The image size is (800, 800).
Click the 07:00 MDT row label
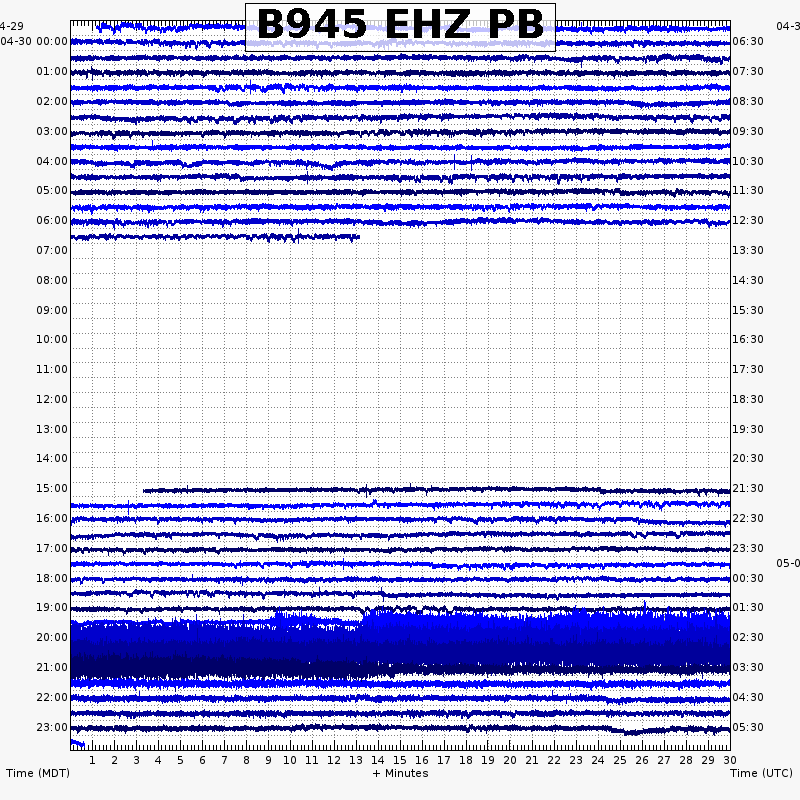(52, 251)
